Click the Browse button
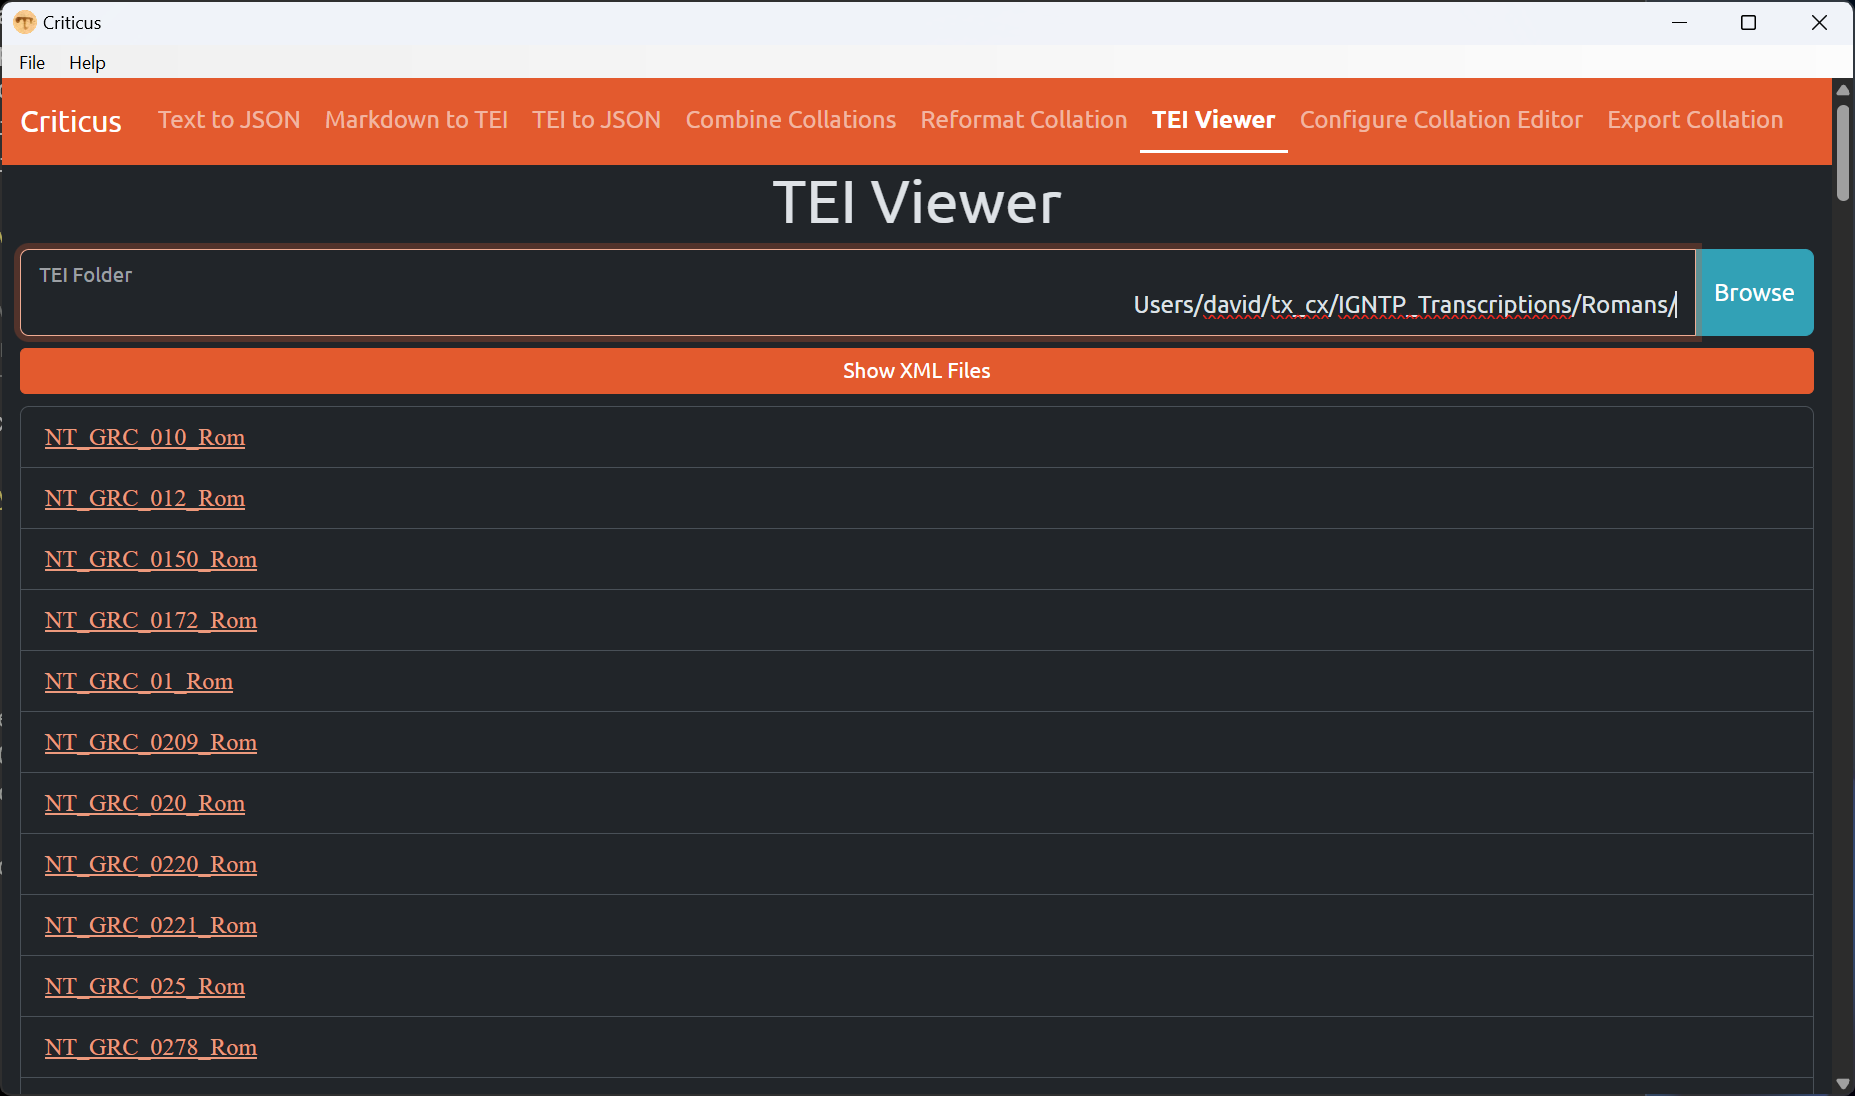 point(1754,292)
